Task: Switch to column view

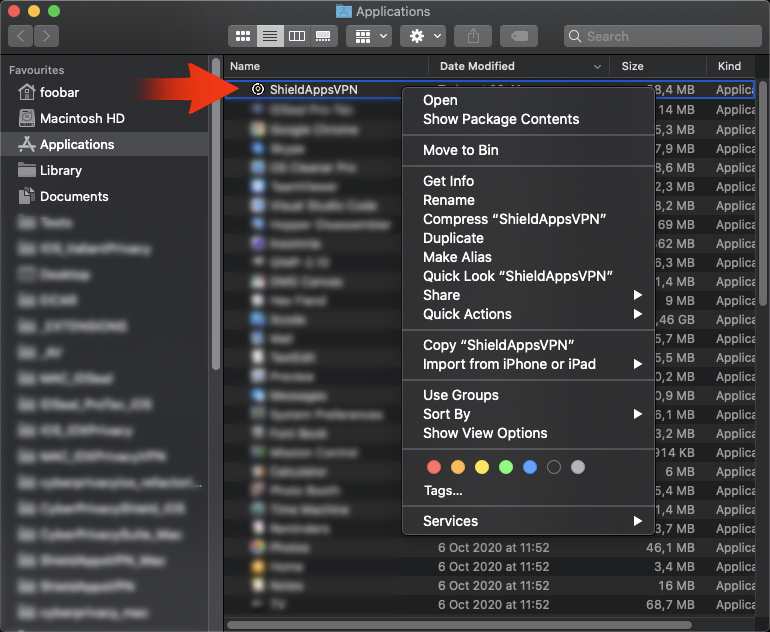Action: pos(297,36)
